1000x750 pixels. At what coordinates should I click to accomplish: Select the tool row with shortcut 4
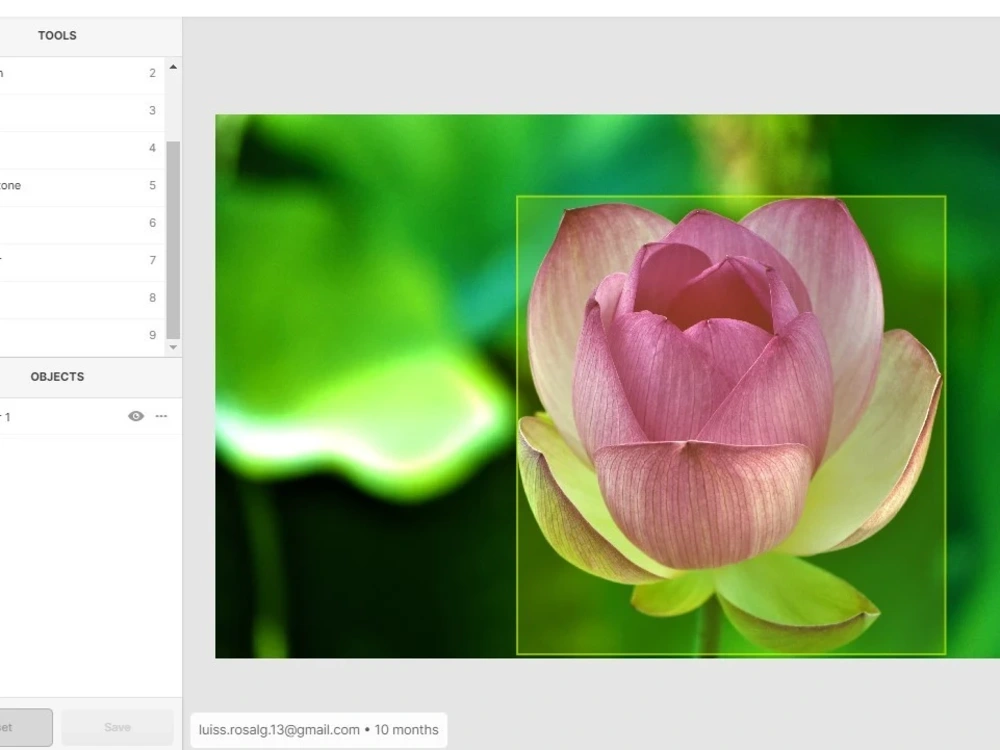click(82, 149)
